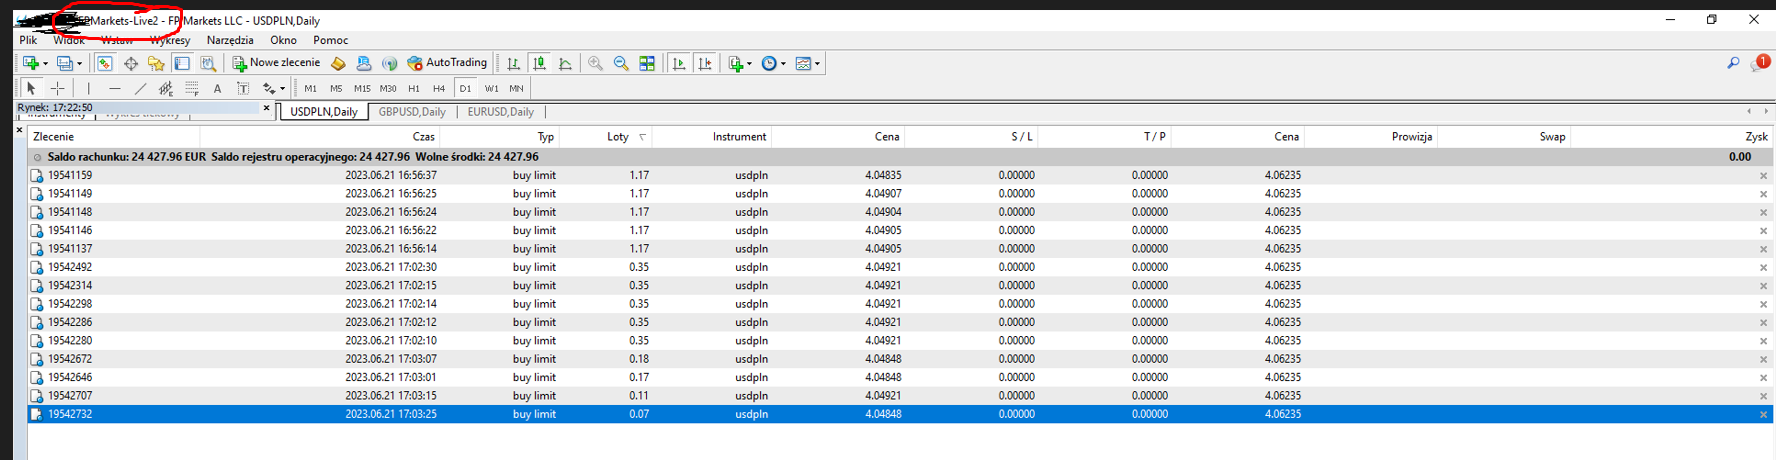Close the Rynek market watch panel
This screenshot has width=1776, height=460.
[267, 108]
